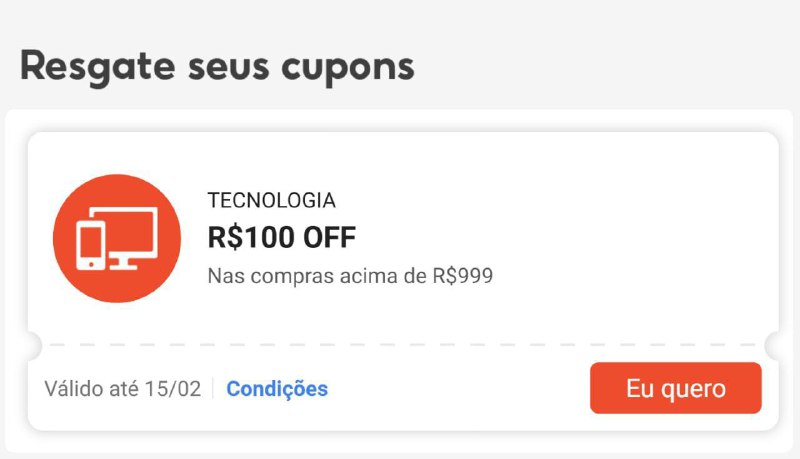Viewport: 800px width, 459px height.
Task: Click the divider between expiry date and Condições
Action: 213,389
